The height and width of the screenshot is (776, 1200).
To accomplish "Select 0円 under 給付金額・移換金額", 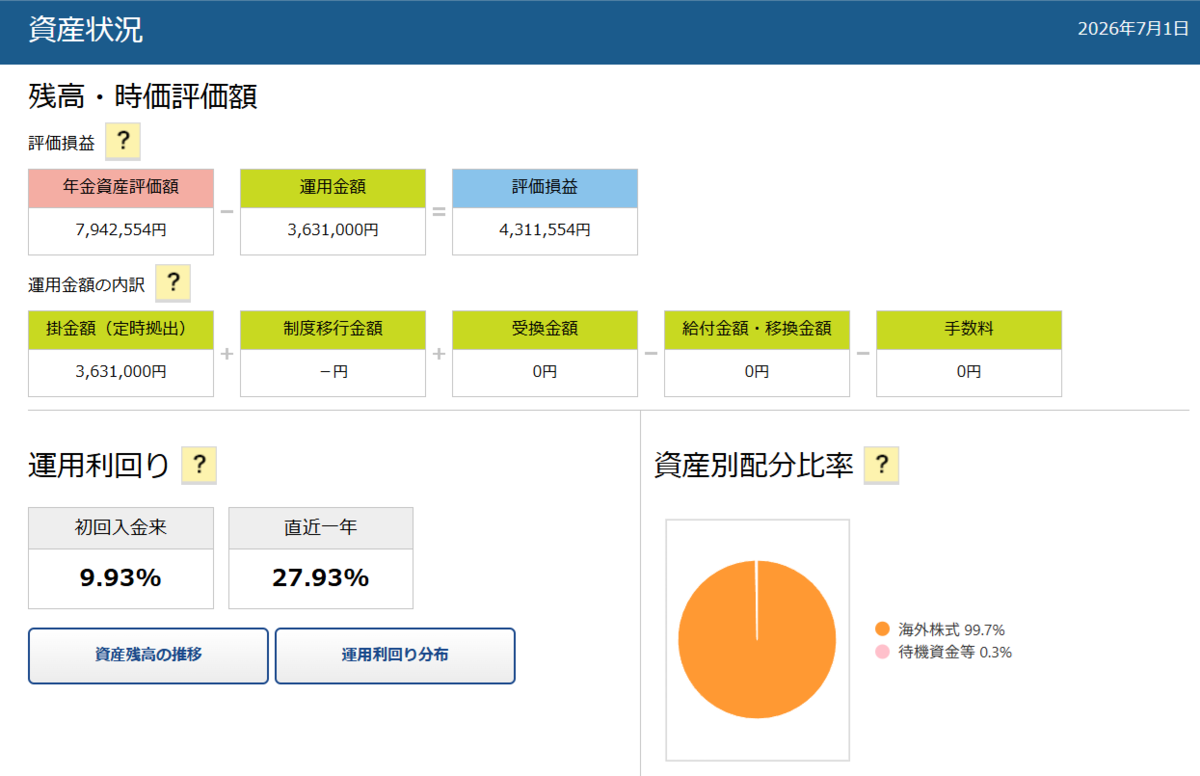I will coord(757,372).
